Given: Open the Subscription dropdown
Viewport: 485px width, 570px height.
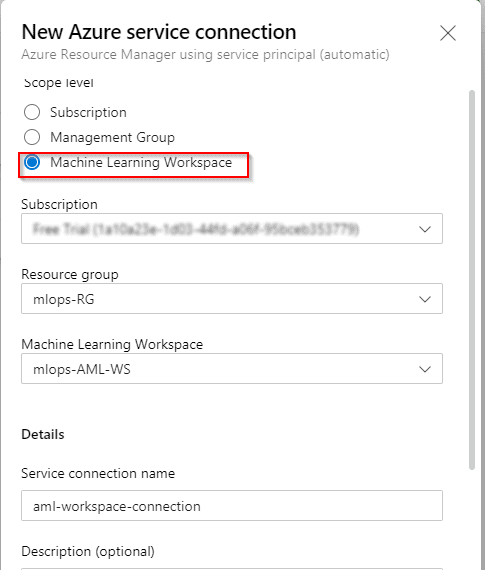Looking at the screenshot, I should click(x=232, y=229).
